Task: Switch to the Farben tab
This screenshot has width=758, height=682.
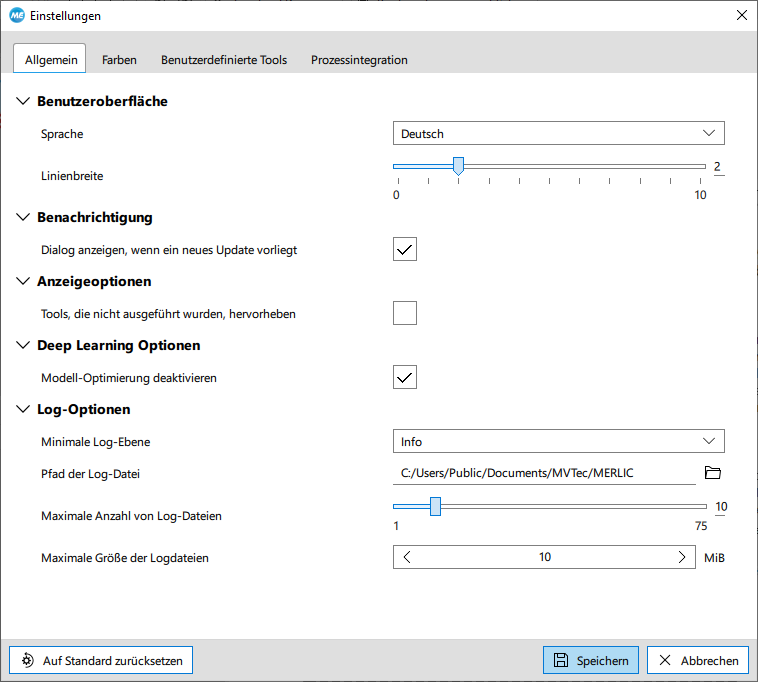Action: (119, 60)
